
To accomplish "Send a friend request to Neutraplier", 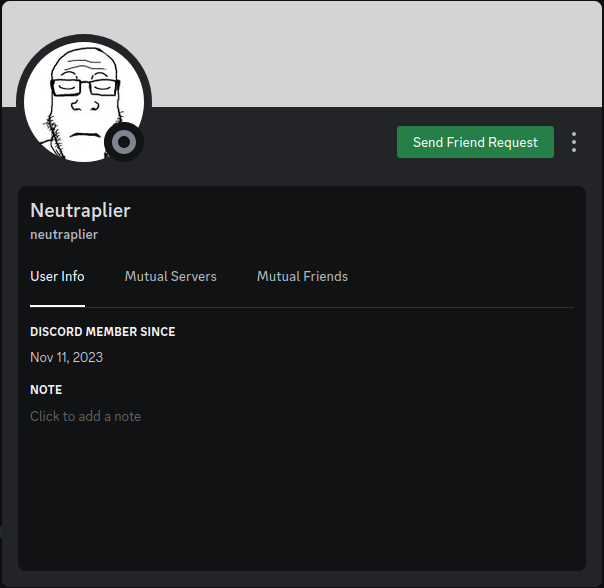I will [475, 142].
